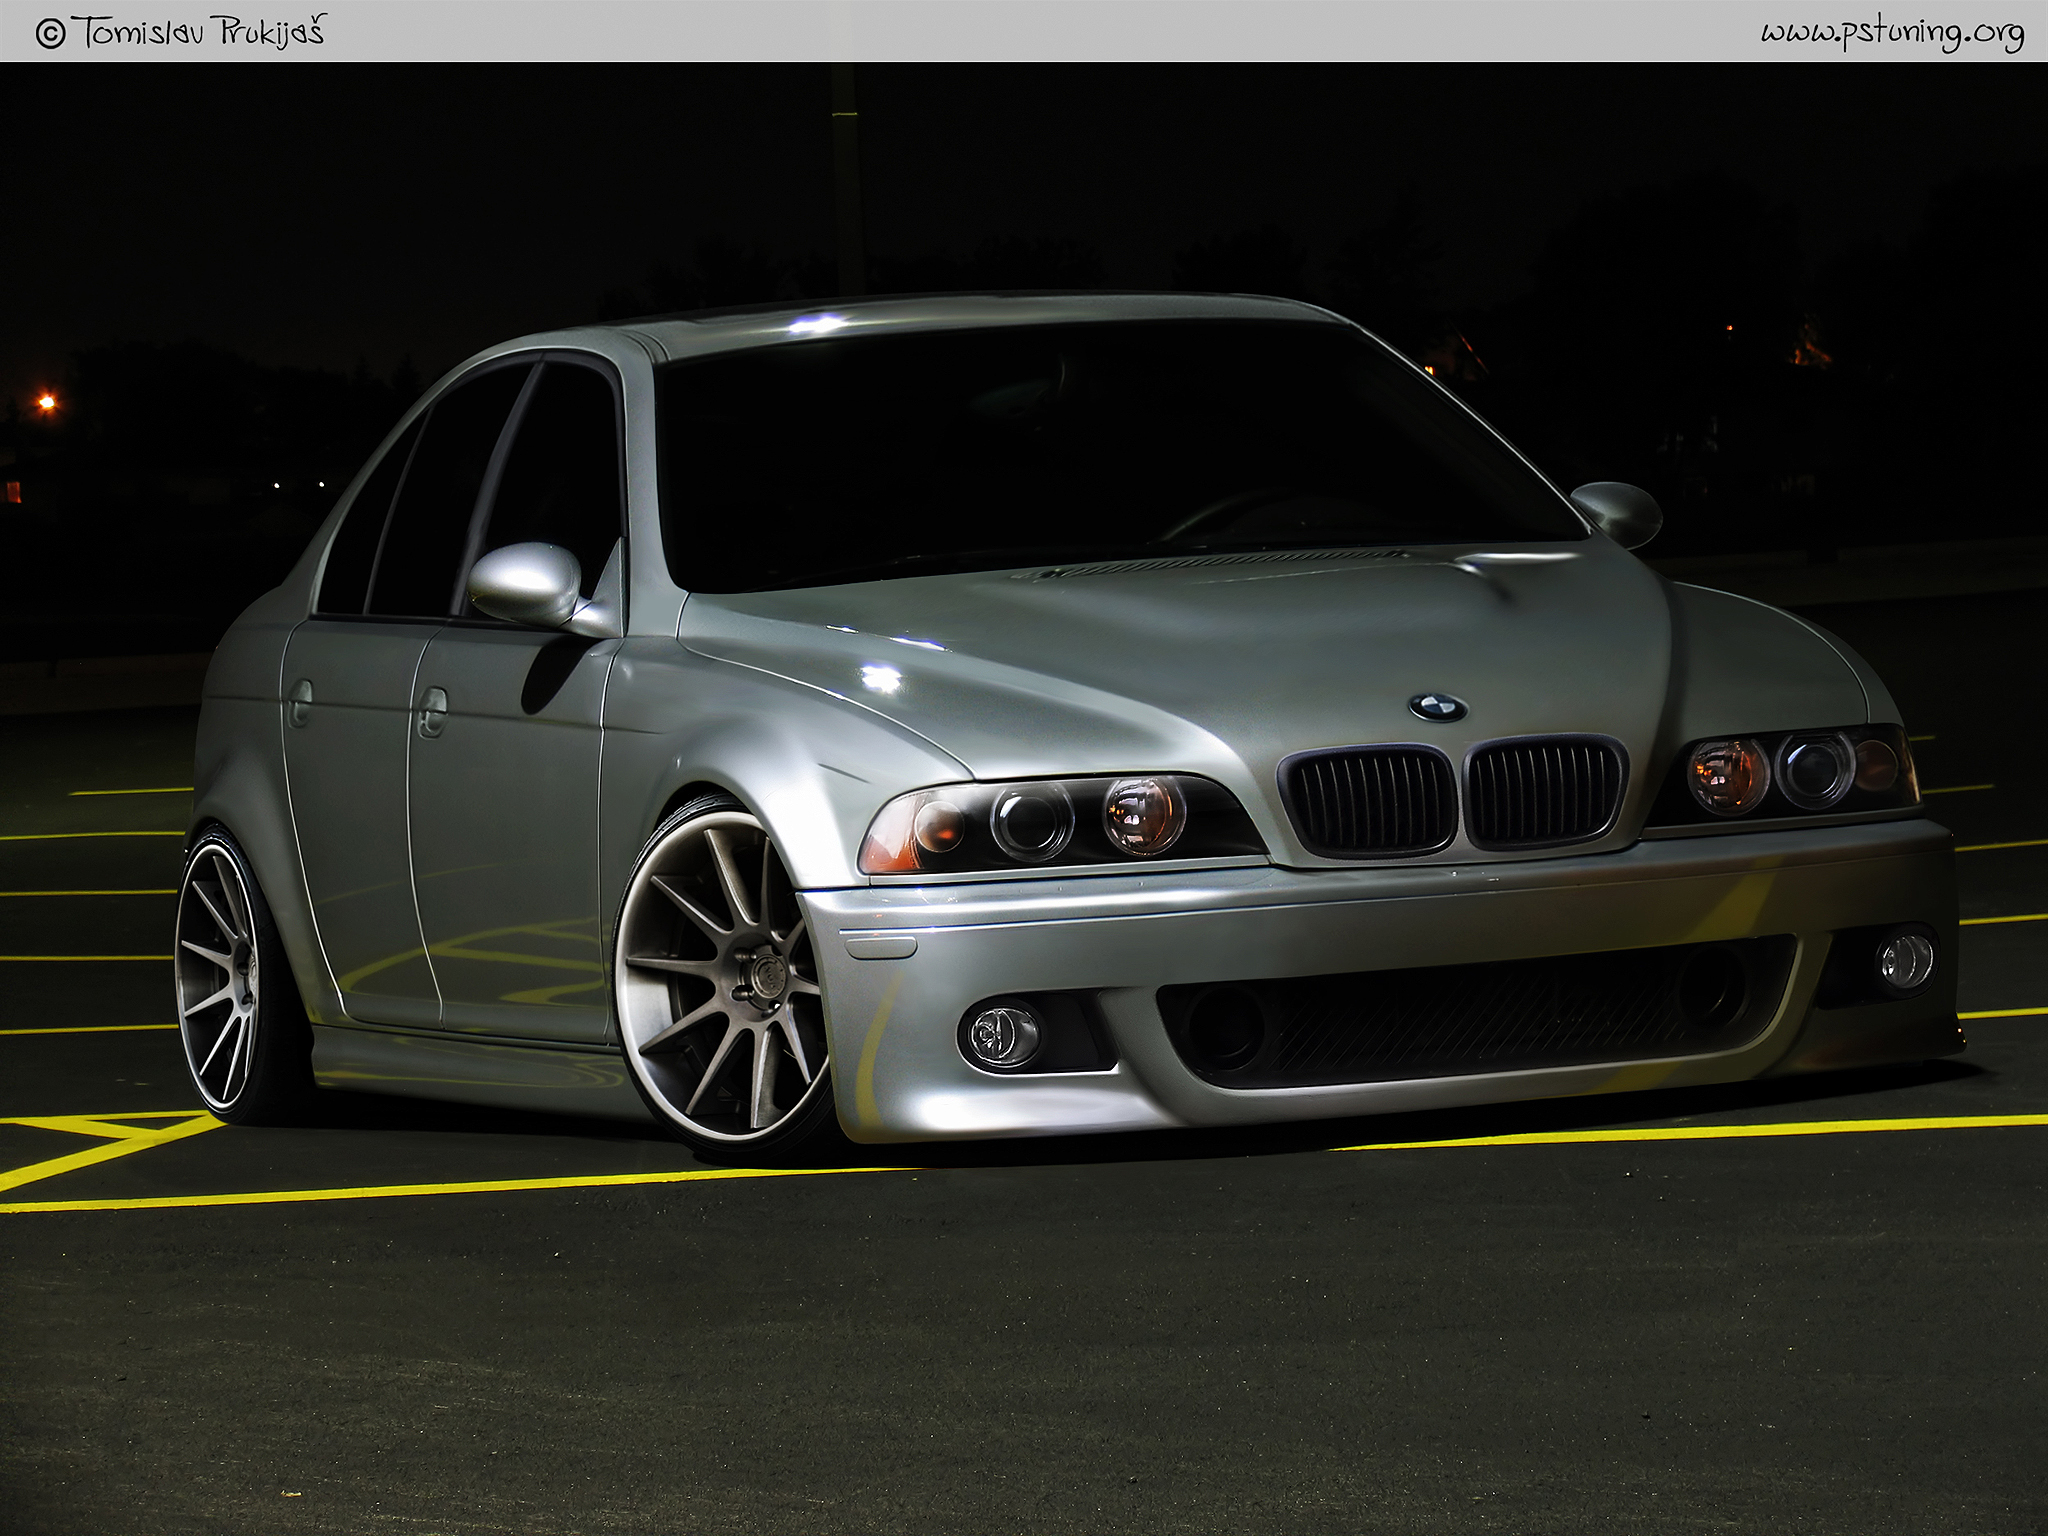Click the Tomislav Prukijaš copyright credit text
Screen dimensions: 2048x1536
(181, 32)
